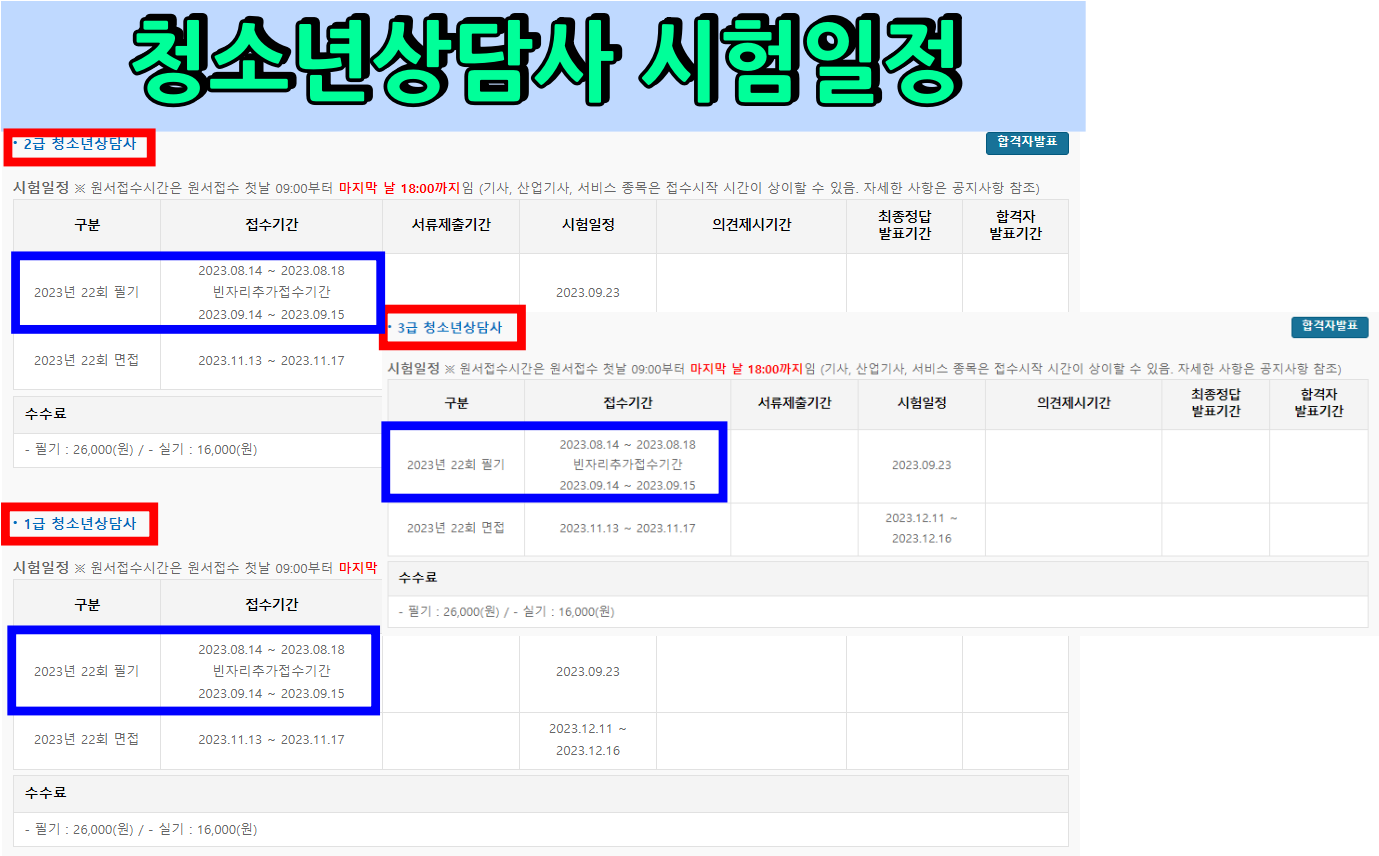
Task: Click 2023.11.13 ~ 2023.11.17 in the 1급 table
Action: point(272,739)
